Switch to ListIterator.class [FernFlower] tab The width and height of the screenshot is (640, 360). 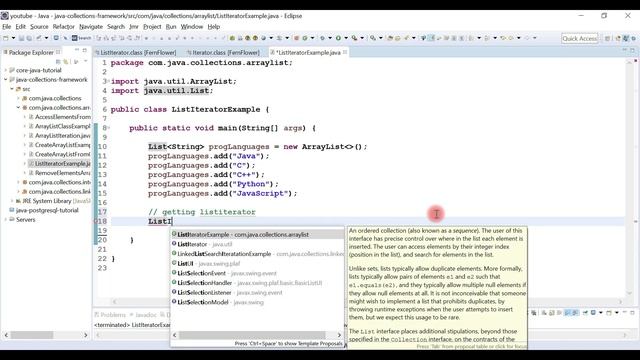point(138,53)
